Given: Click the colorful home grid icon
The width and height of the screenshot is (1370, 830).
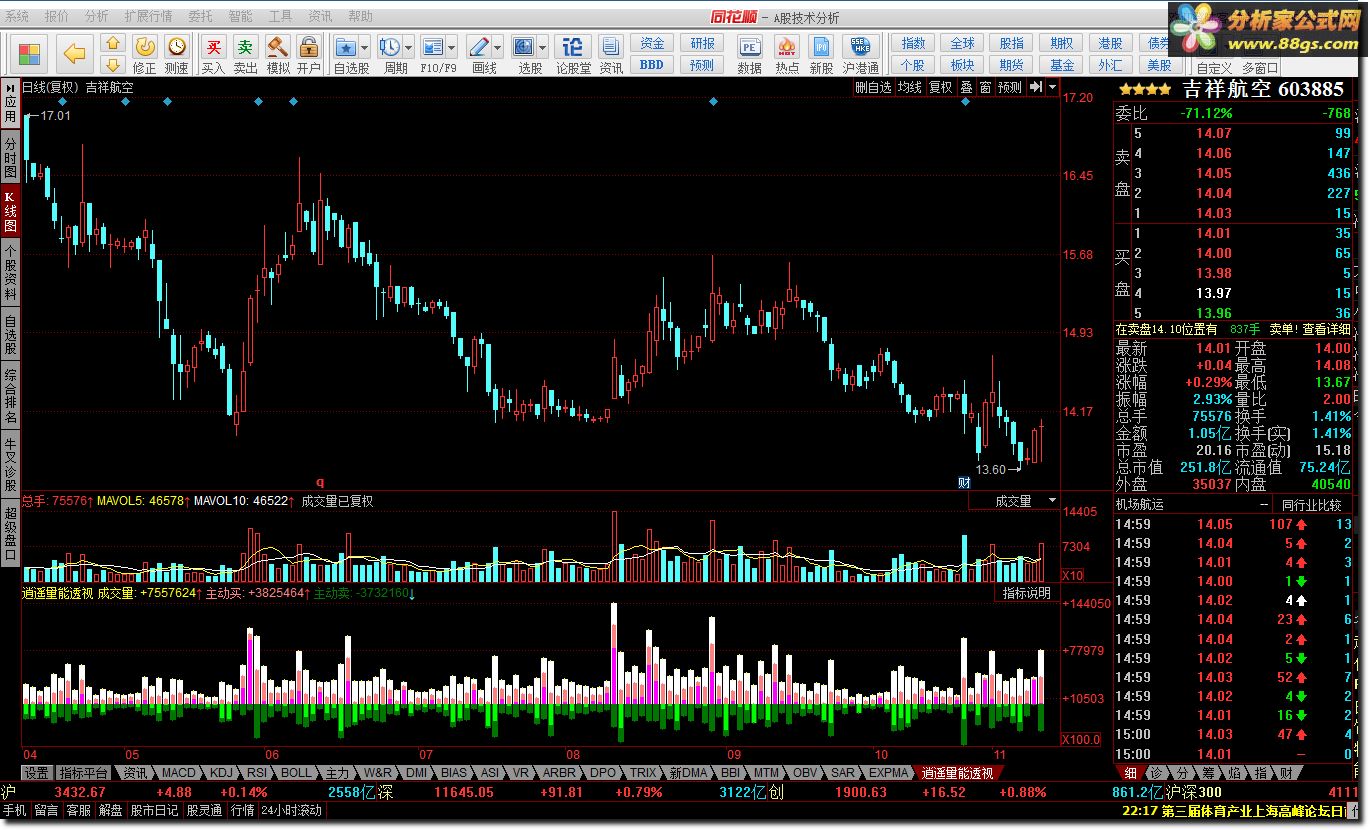Looking at the screenshot, I should [x=29, y=54].
